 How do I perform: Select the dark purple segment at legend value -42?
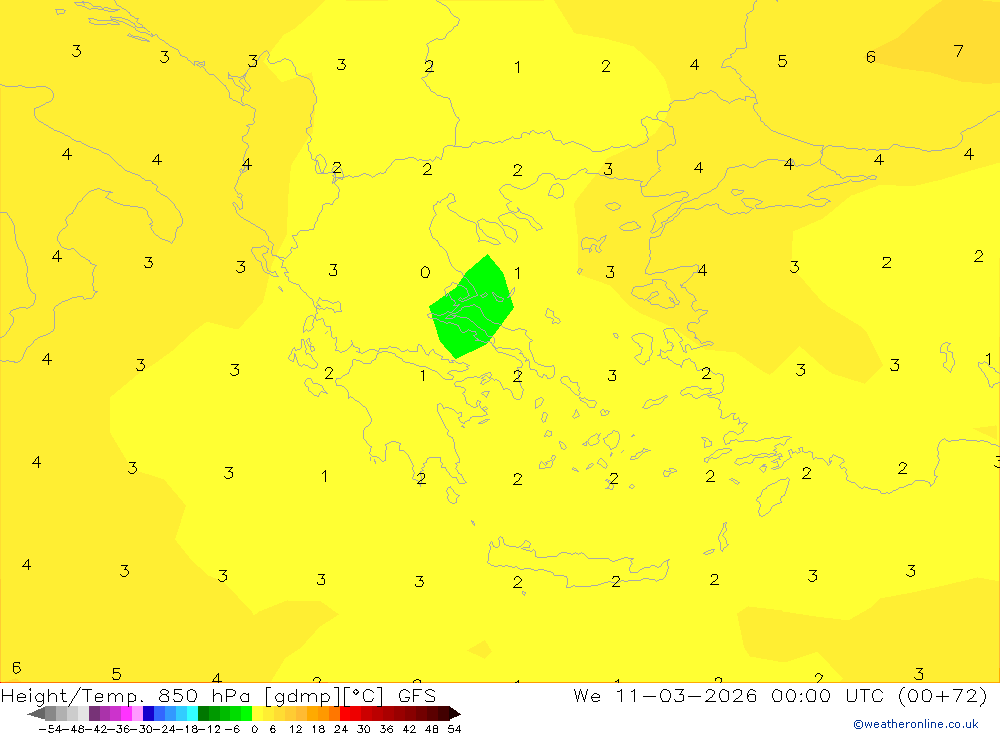94,713
